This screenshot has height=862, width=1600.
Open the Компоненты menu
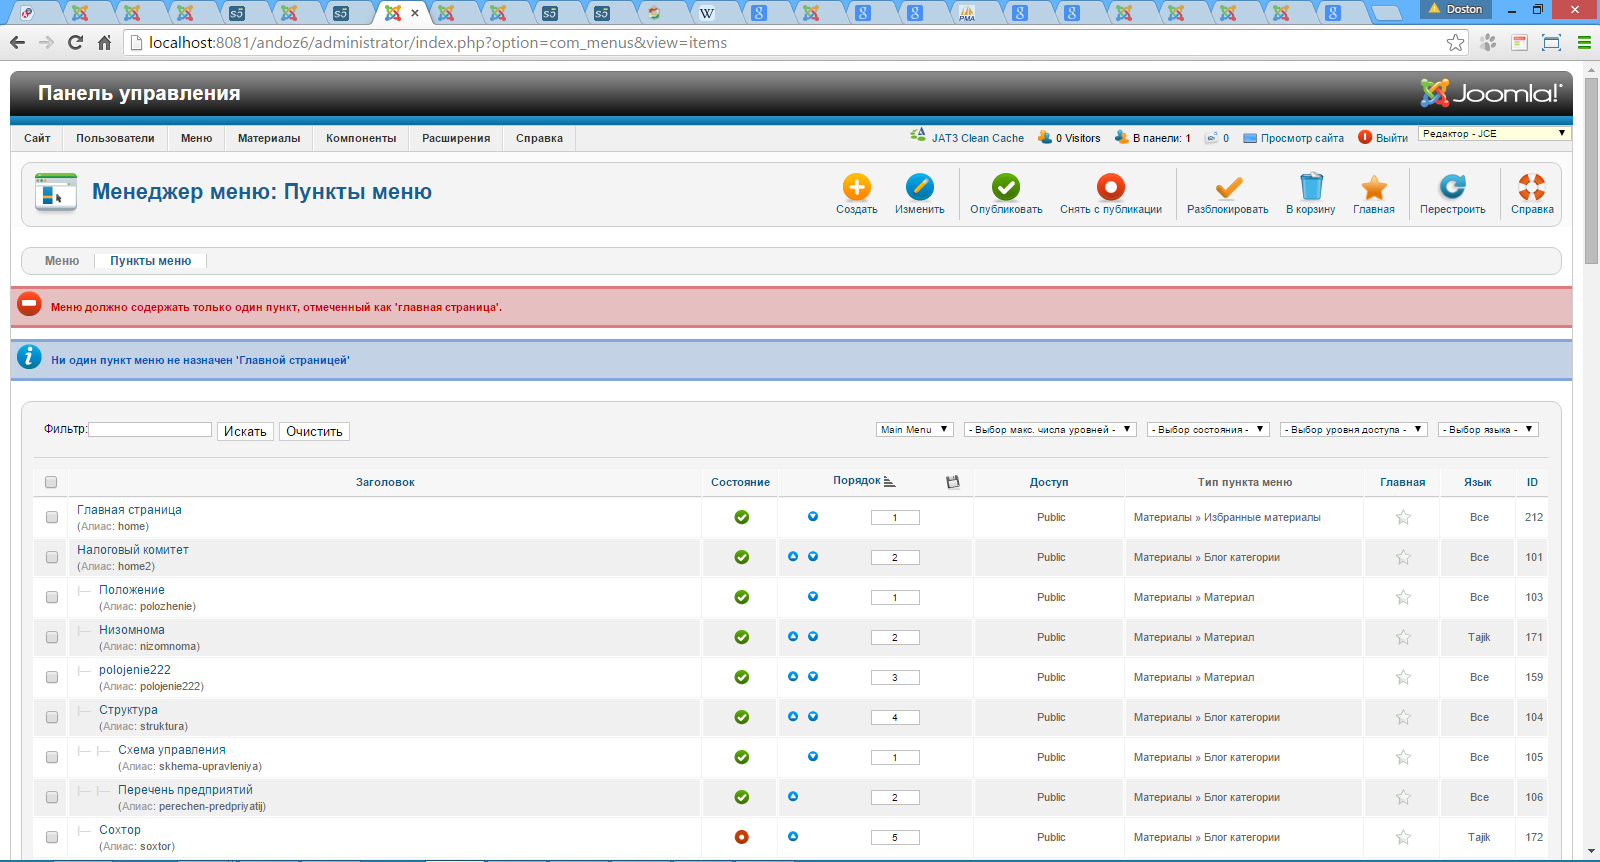(361, 138)
